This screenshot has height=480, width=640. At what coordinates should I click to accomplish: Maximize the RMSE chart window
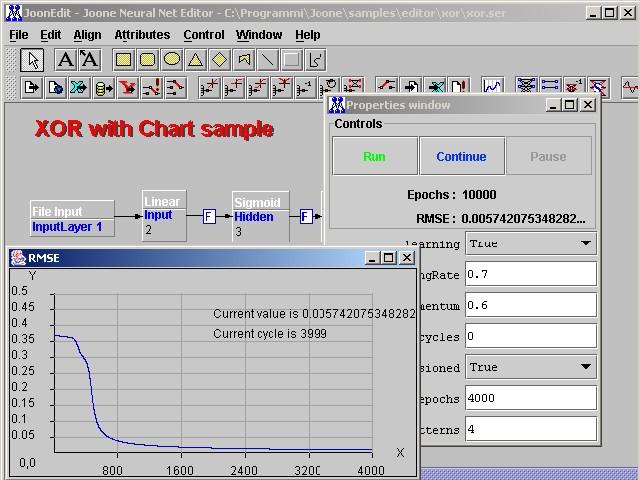pyautogui.click(x=389, y=258)
